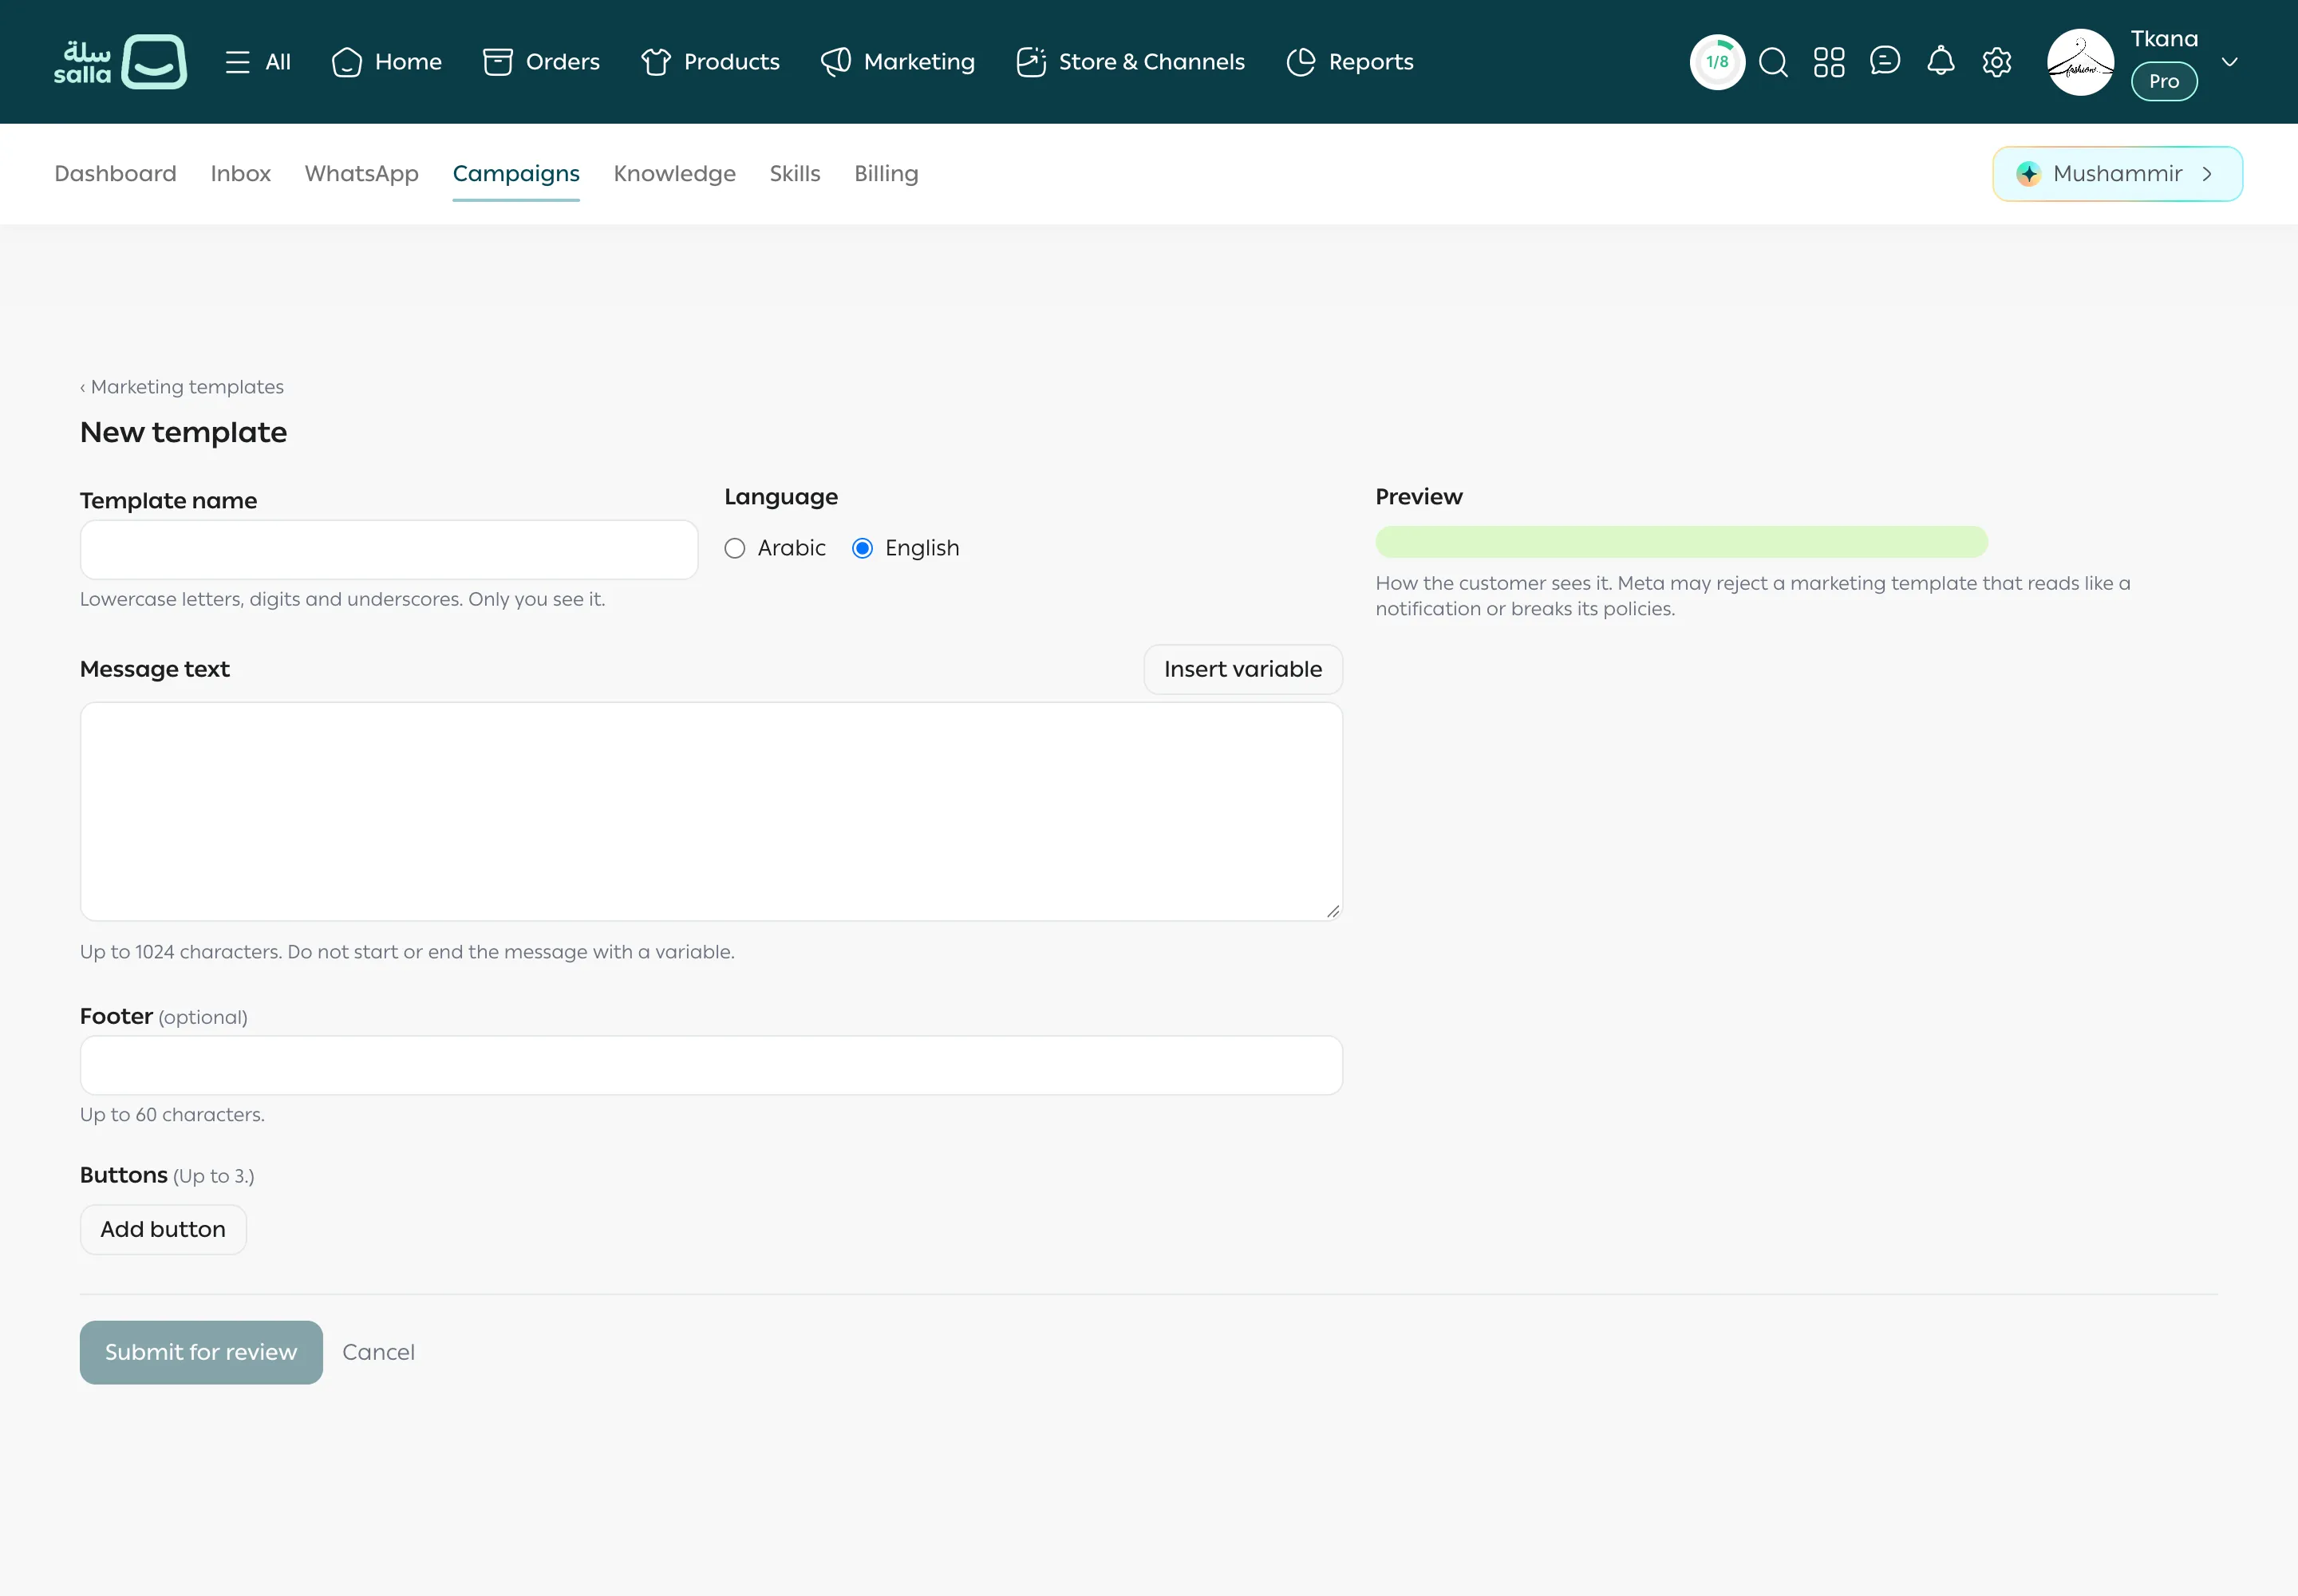The image size is (2298, 1596).
Task: Open Store & Channels menu
Action: 1130,62
